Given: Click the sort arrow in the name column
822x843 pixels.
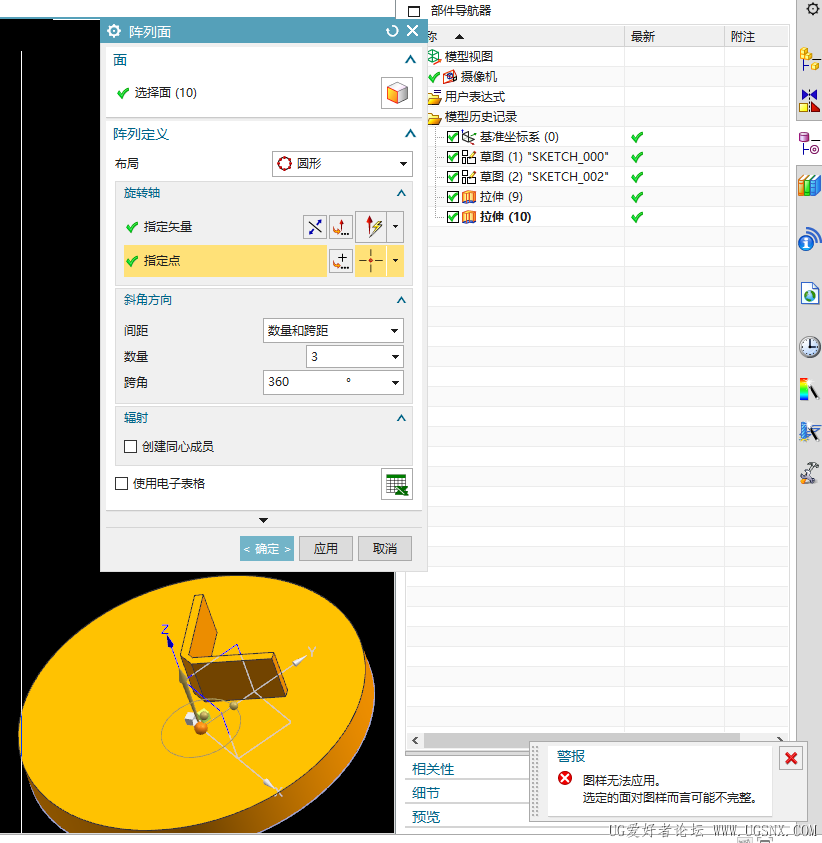Looking at the screenshot, I should tap(459, 37).
